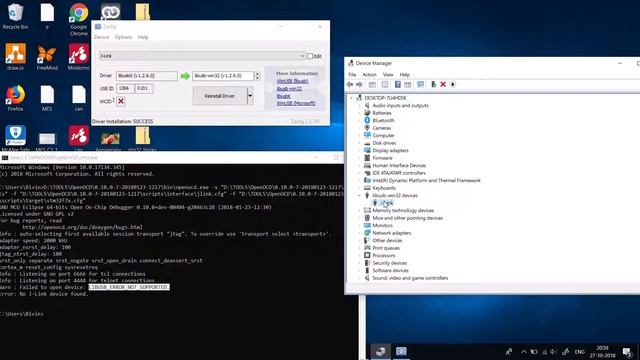Collapse libusb-win32 devices node
Image resolution: width=640 pixels, height=360 pixels.
click(359, 196)
